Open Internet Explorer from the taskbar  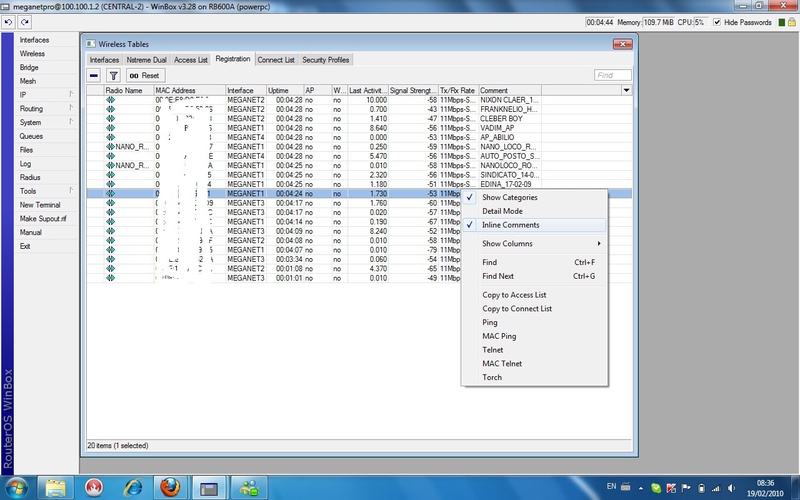tap(132, 487)
